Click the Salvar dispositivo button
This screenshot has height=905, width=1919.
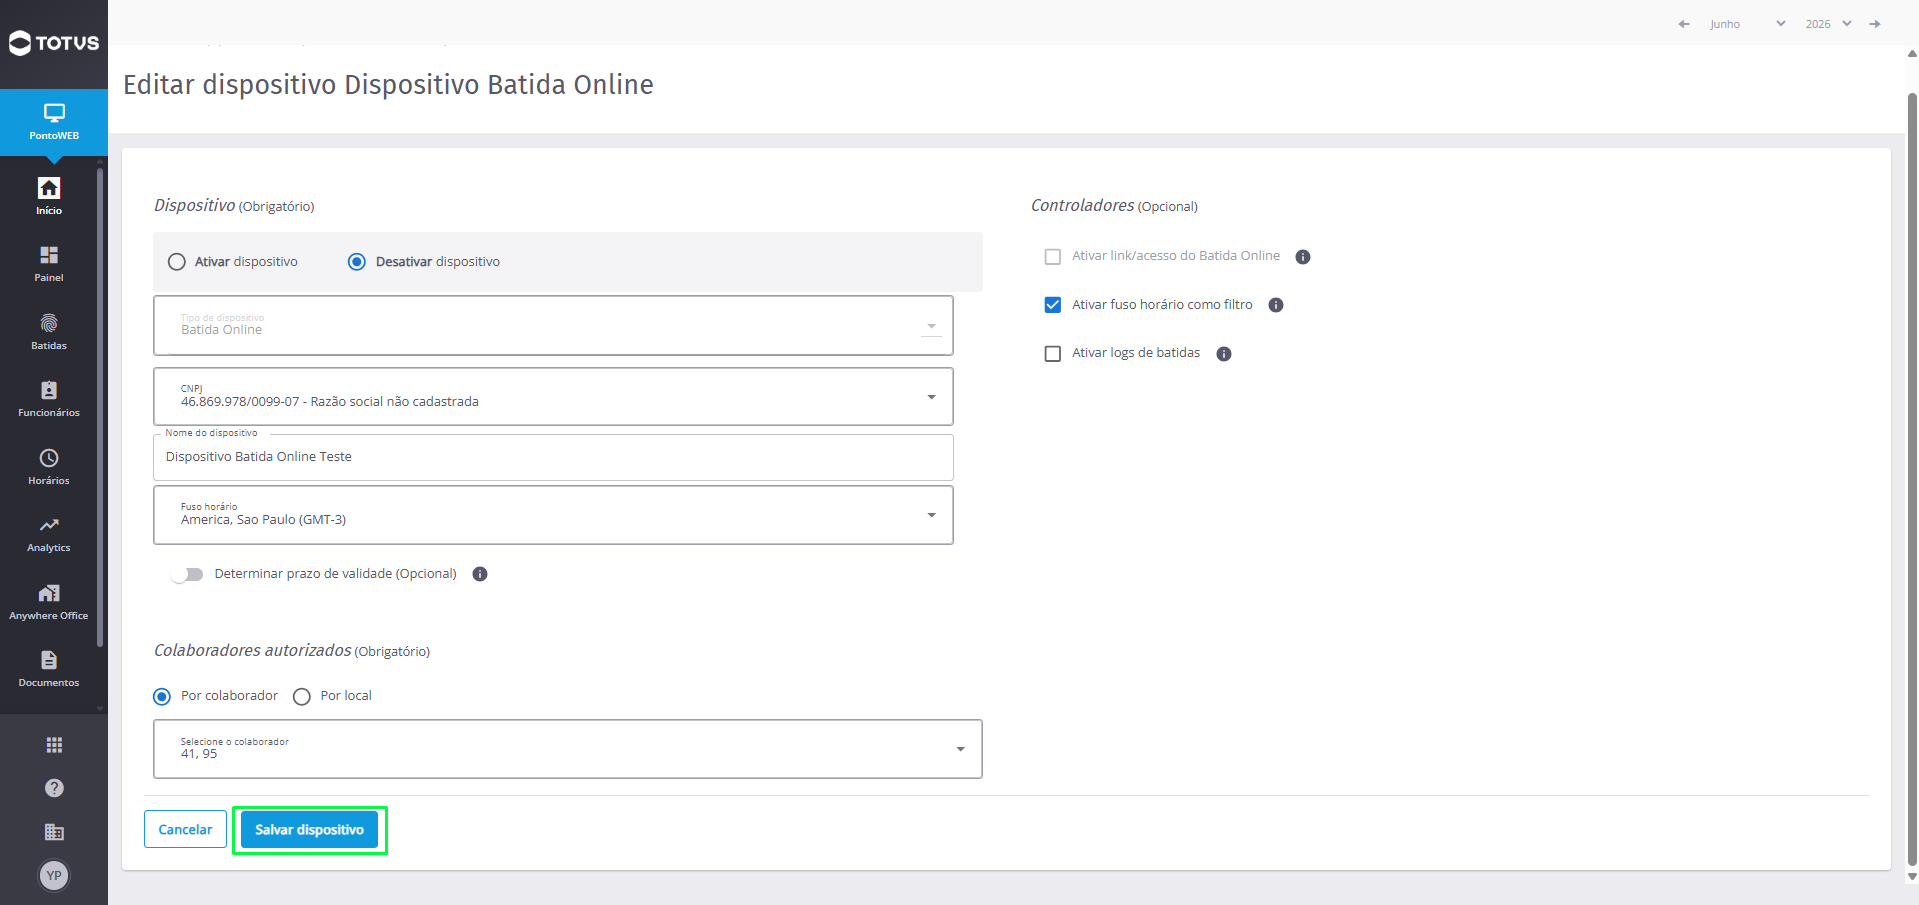point(309,830)
